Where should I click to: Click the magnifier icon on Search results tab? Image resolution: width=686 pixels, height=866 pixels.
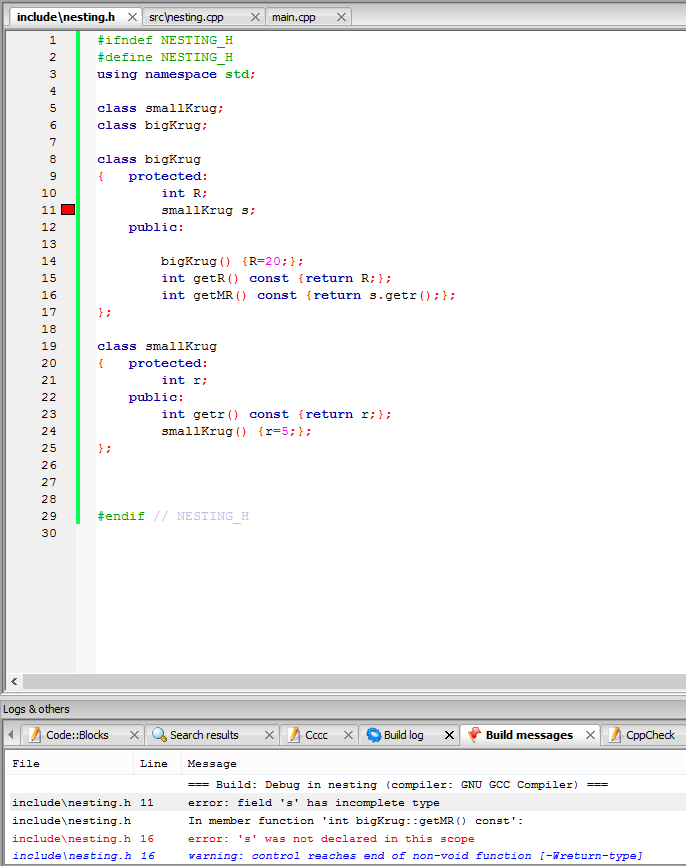159,735
